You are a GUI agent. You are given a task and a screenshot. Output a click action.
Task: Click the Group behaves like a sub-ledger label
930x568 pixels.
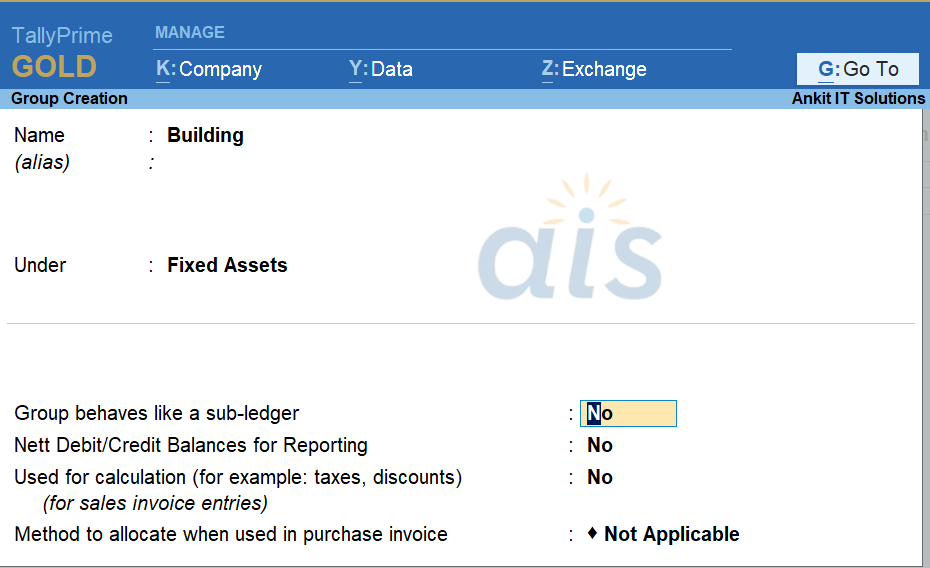[157, 414]
